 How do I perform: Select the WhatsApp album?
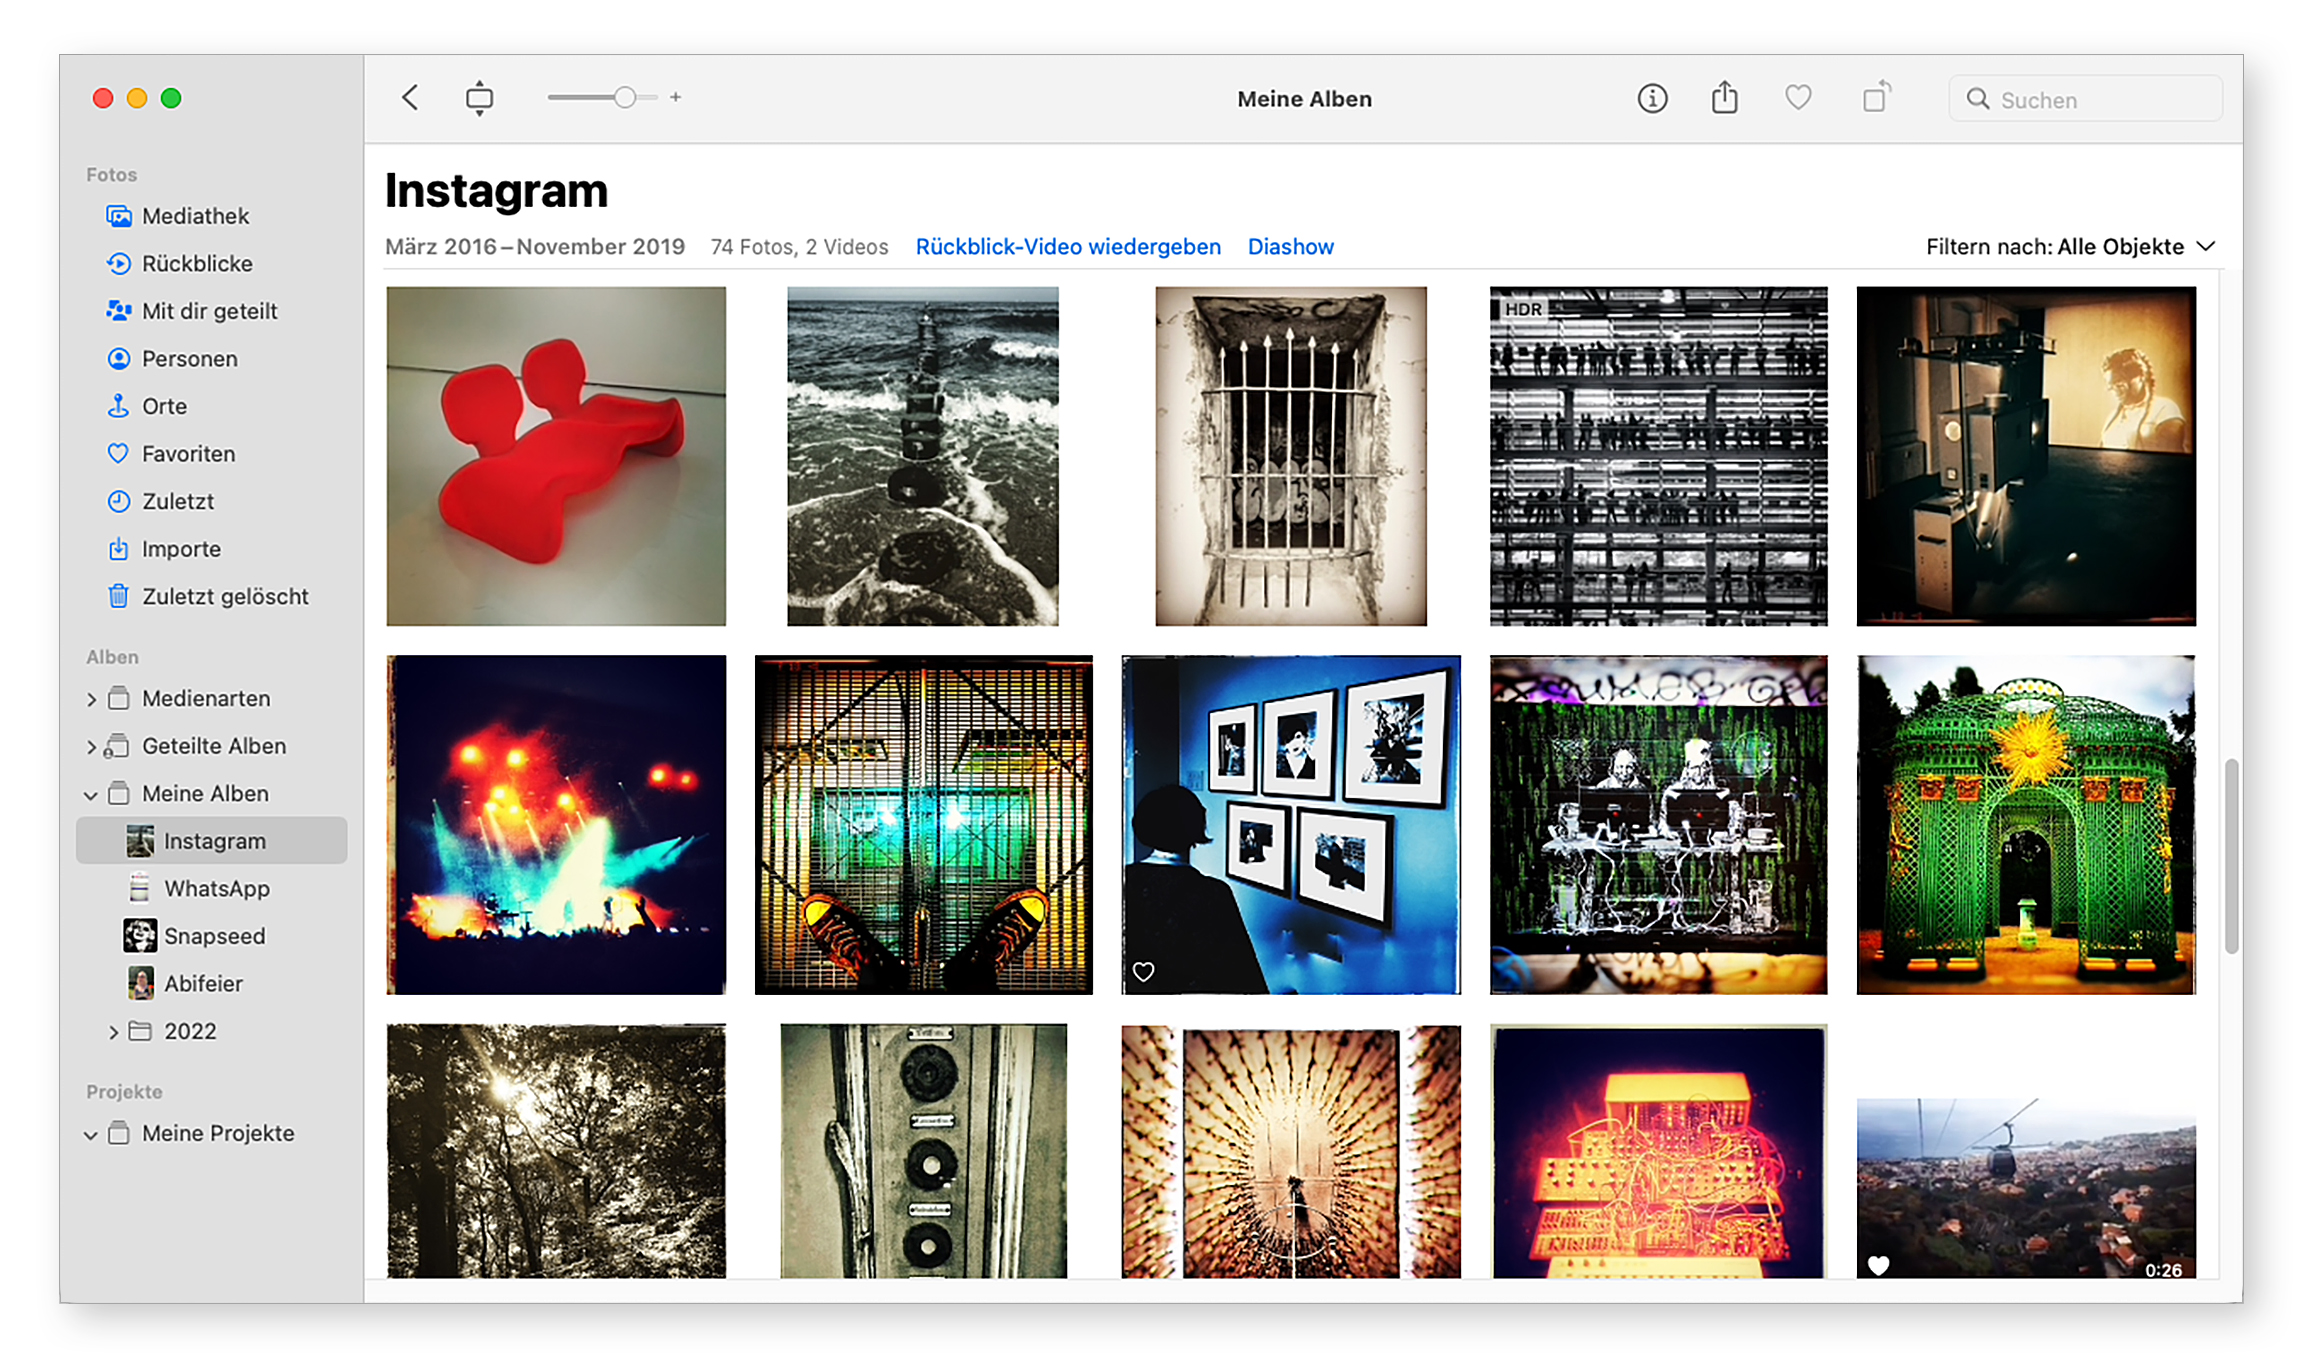click(216, 888)
